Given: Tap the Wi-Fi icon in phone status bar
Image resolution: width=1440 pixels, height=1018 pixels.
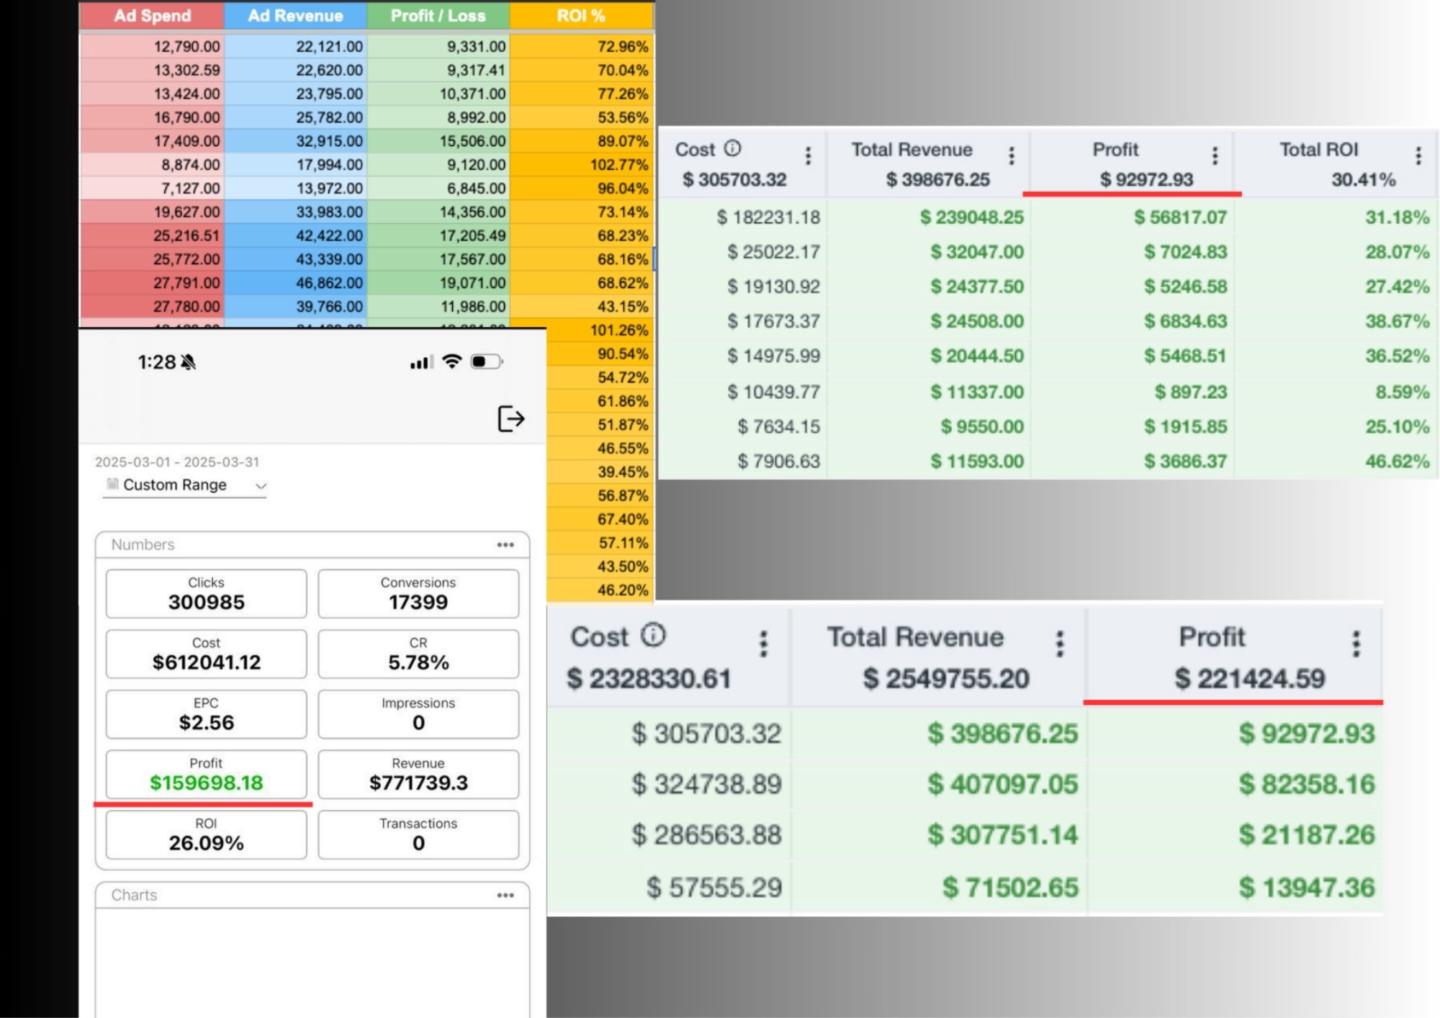Looking at the screenshot, I should click(452, 361).
